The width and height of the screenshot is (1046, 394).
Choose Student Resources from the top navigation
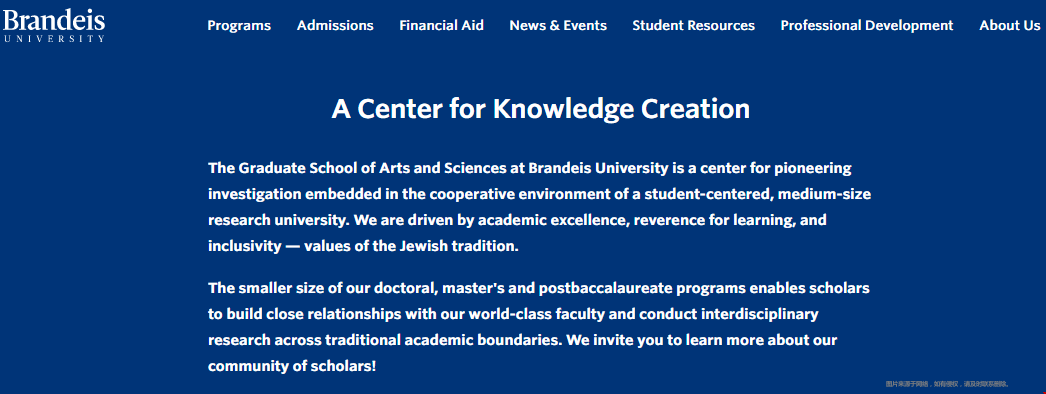693,25
